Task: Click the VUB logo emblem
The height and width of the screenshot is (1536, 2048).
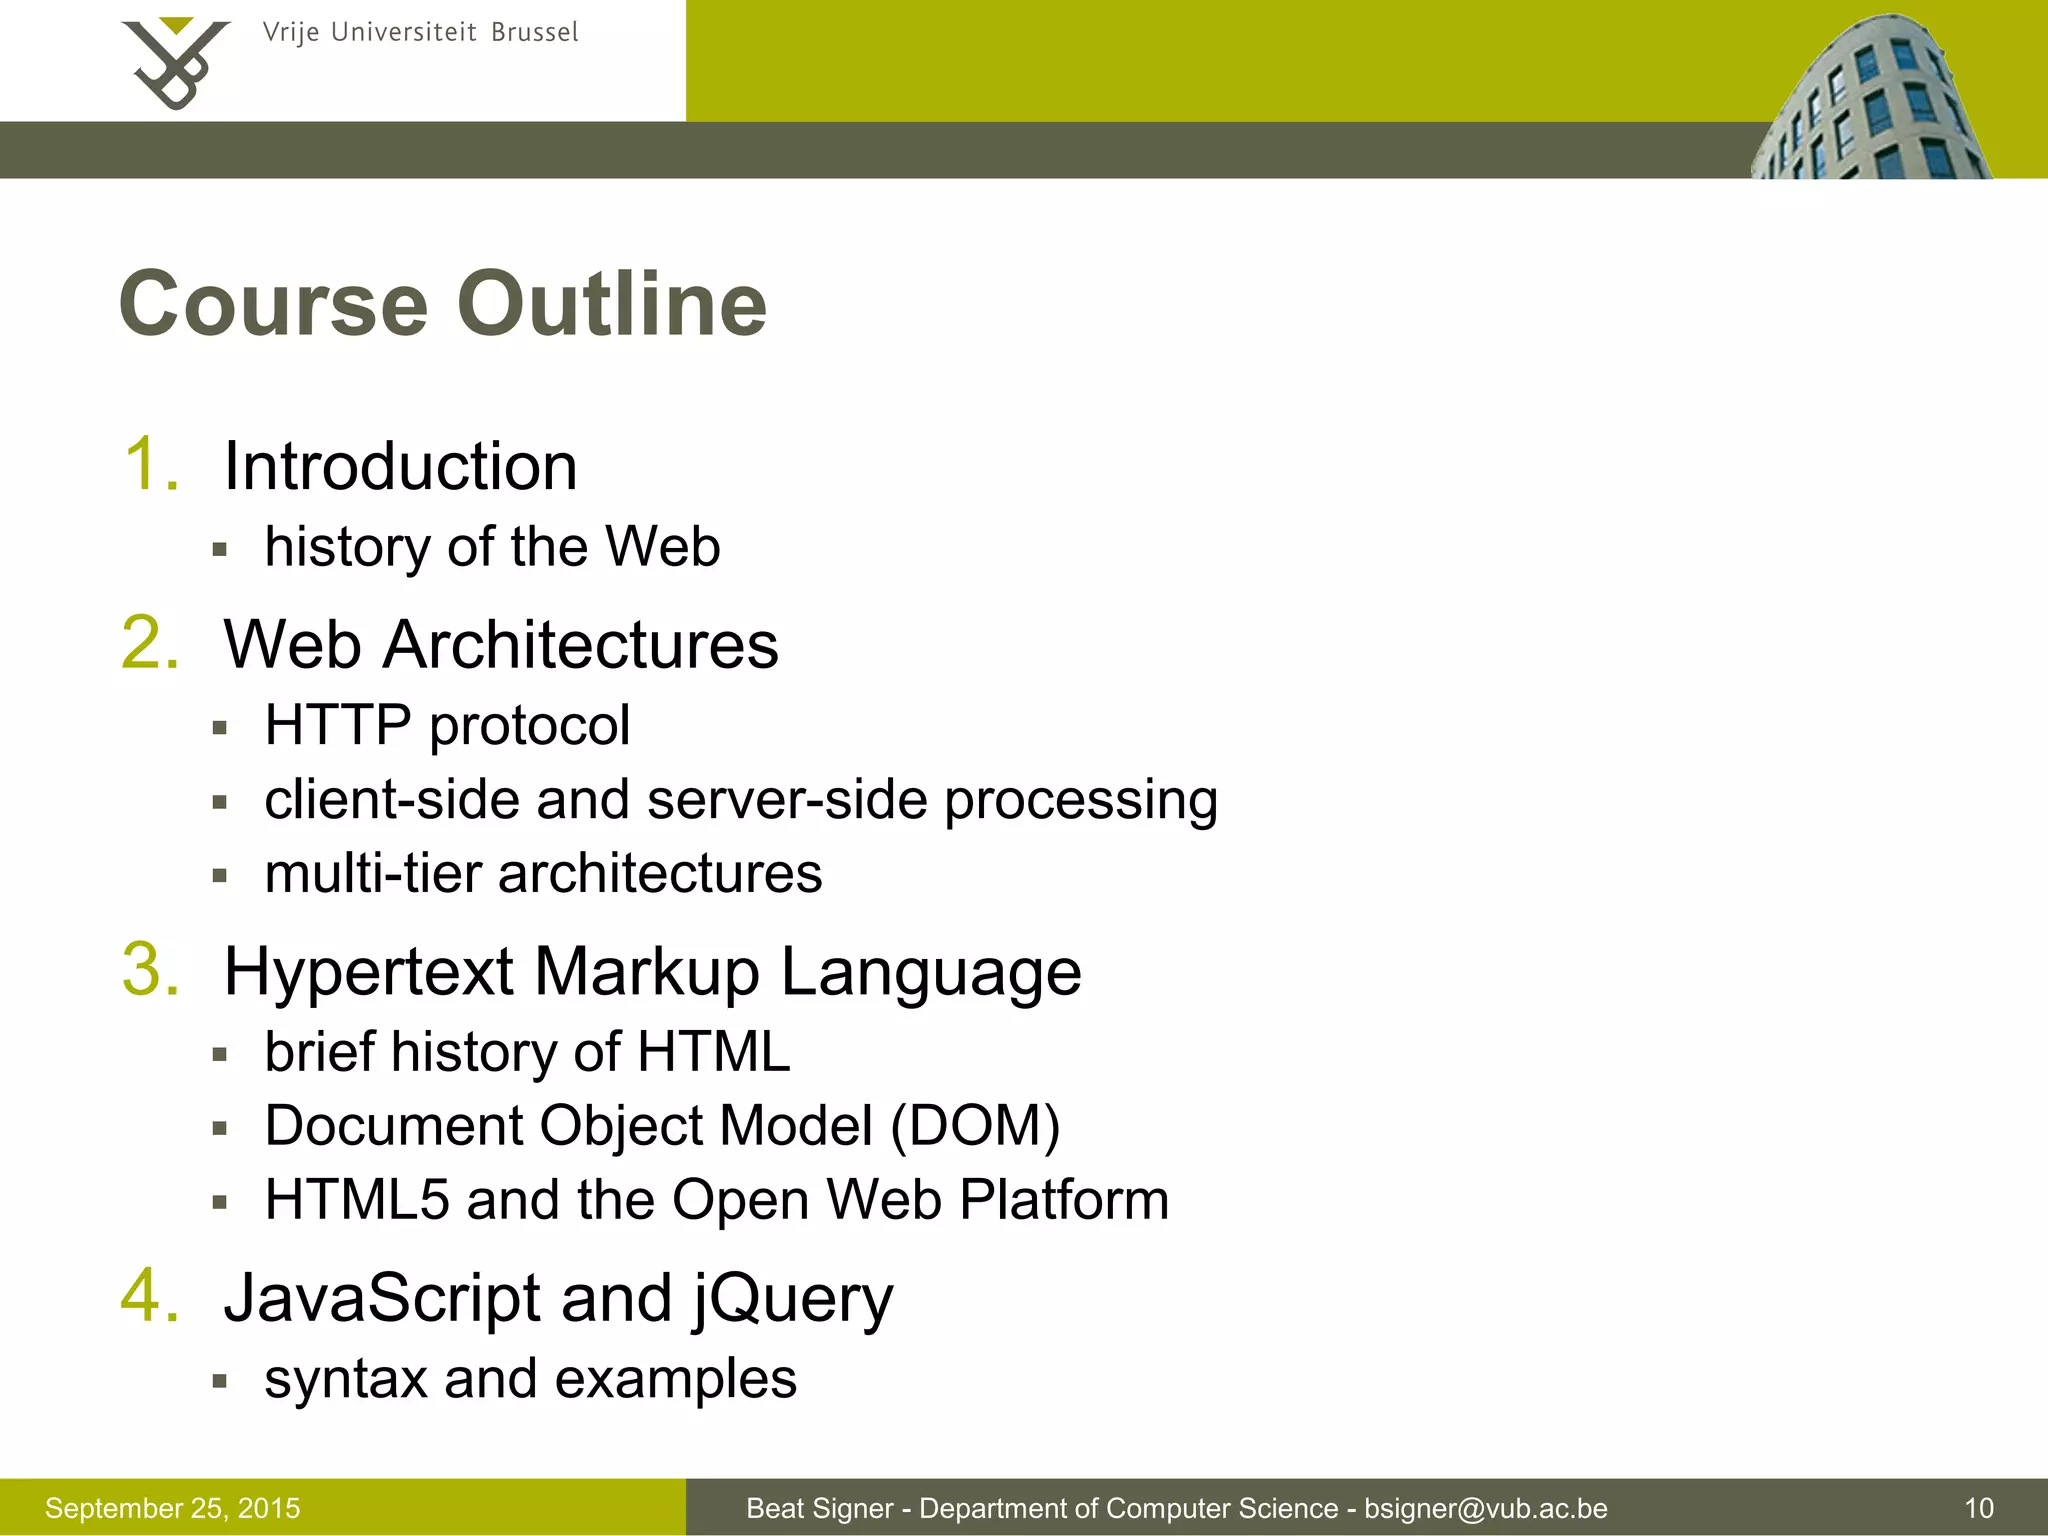Action: click(175, 62)
